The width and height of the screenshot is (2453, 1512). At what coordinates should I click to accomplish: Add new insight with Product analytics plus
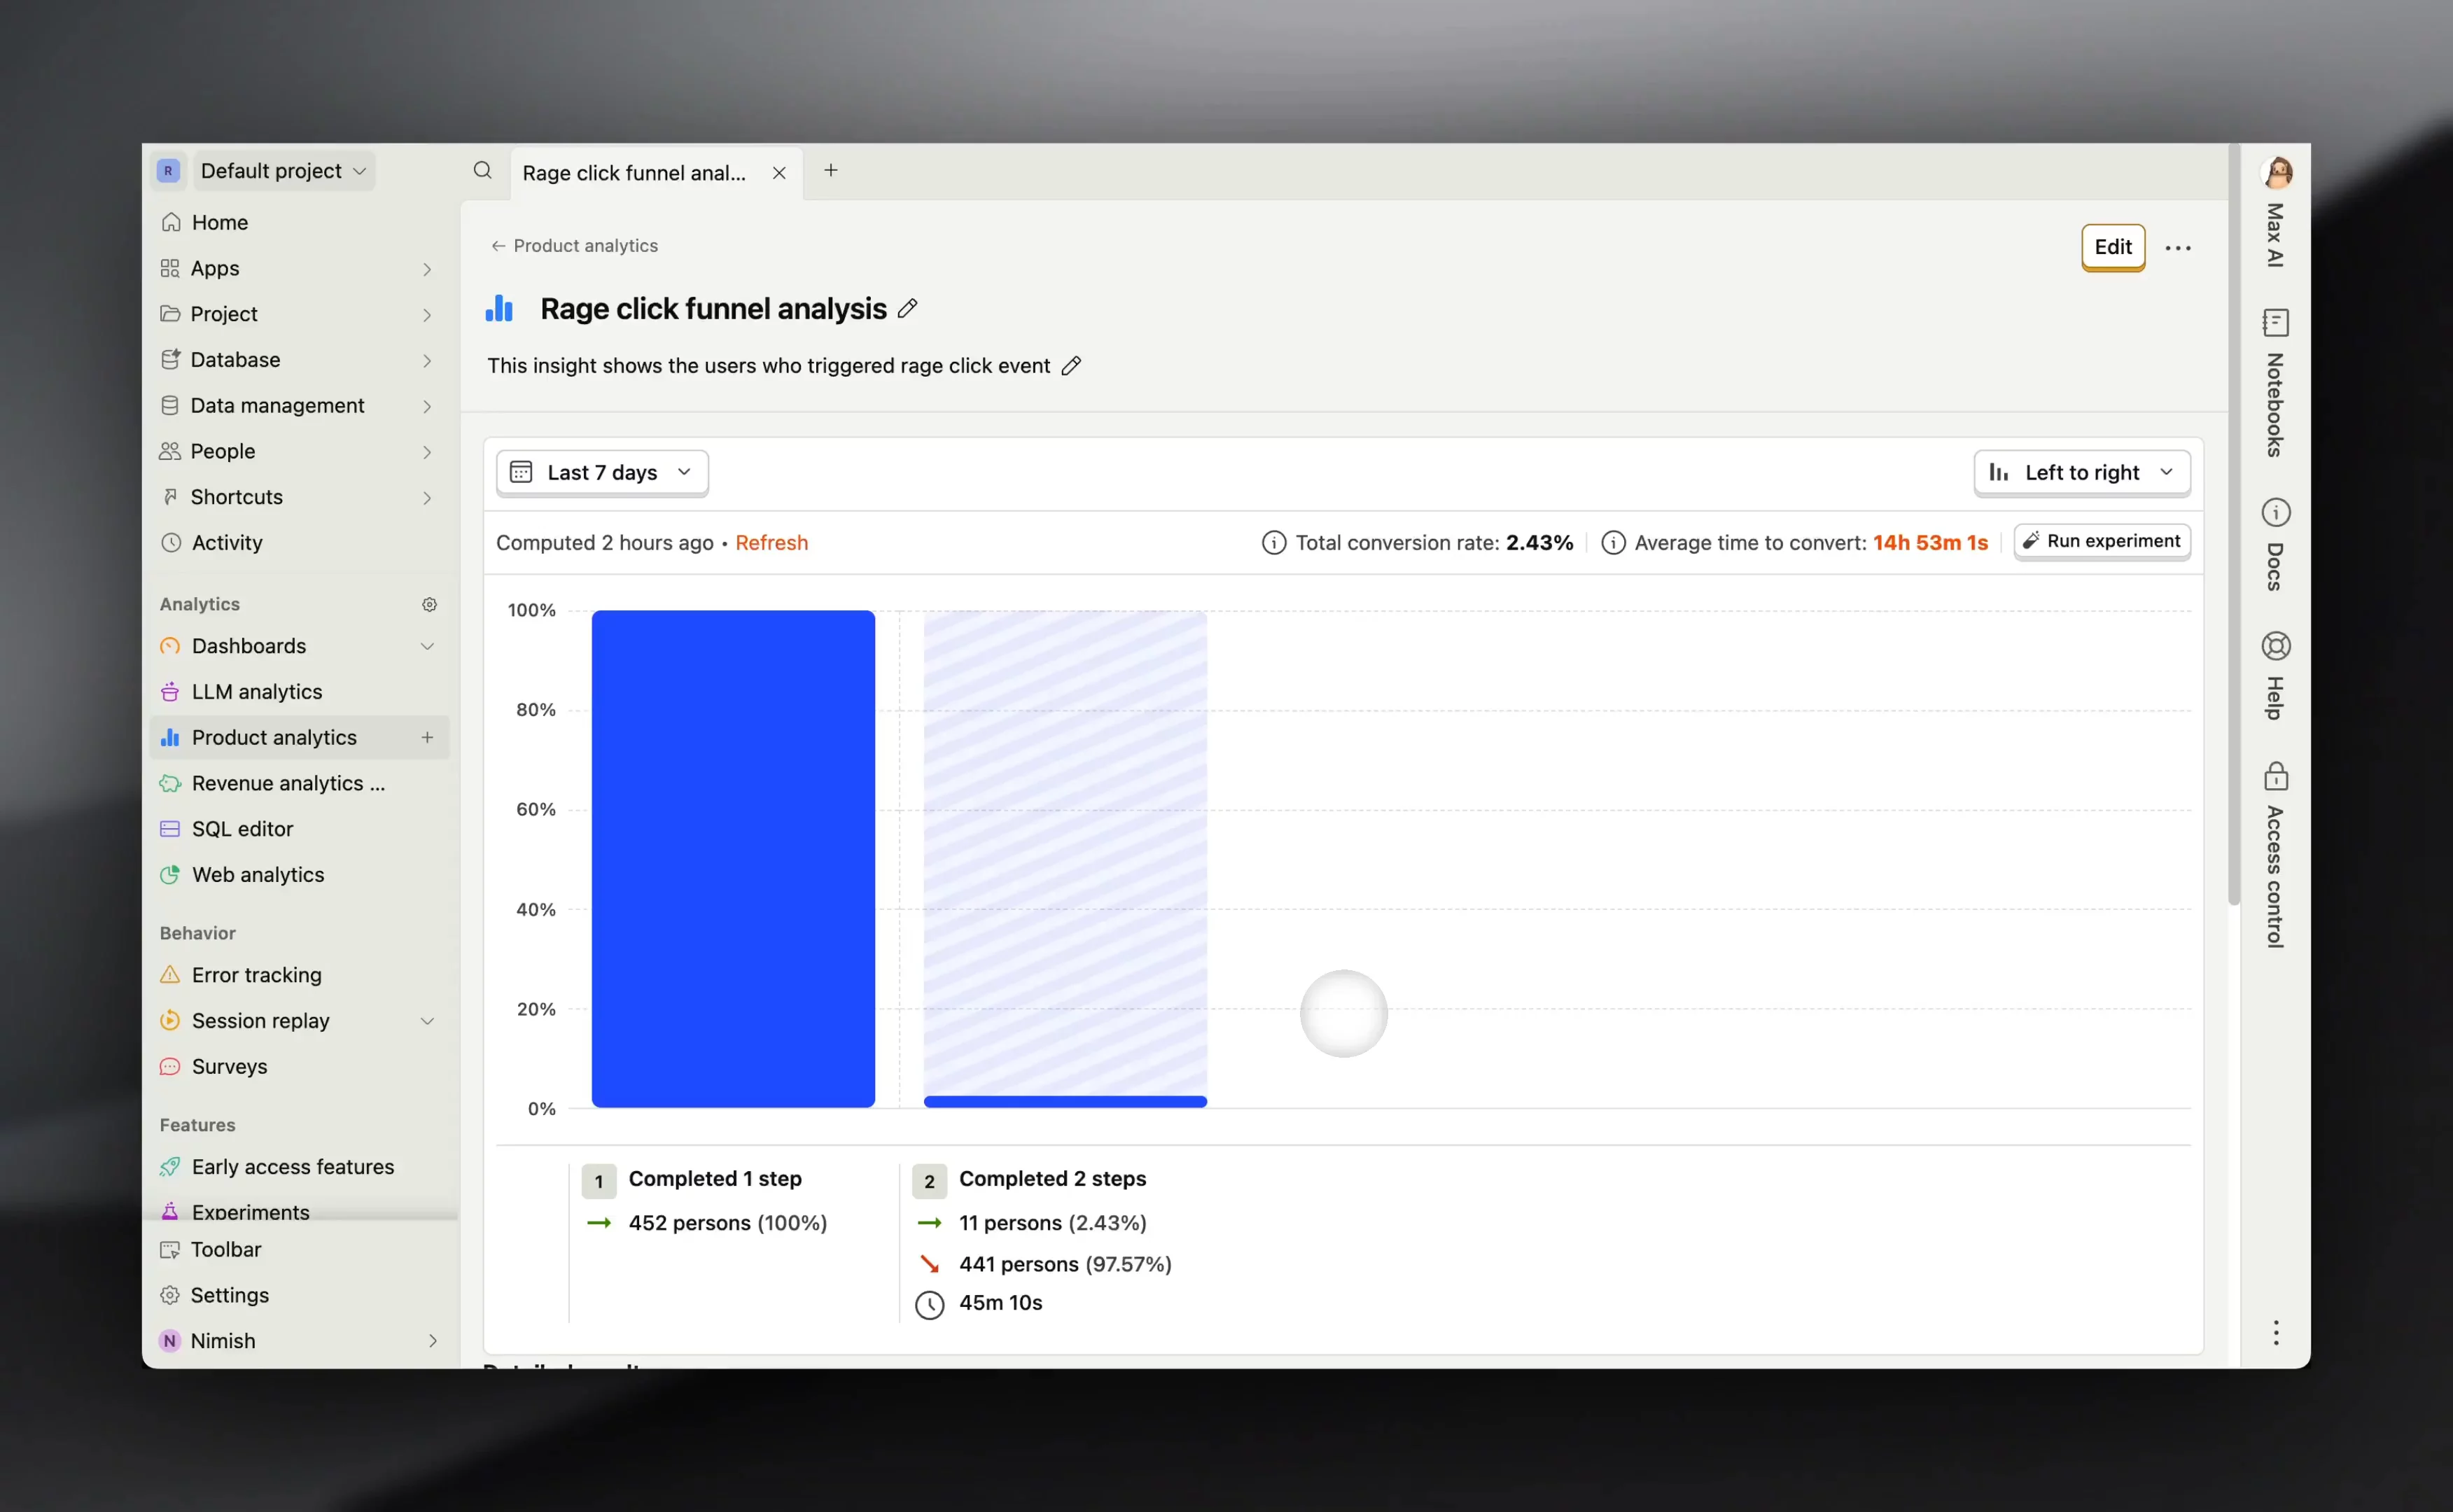coord(427,737)
